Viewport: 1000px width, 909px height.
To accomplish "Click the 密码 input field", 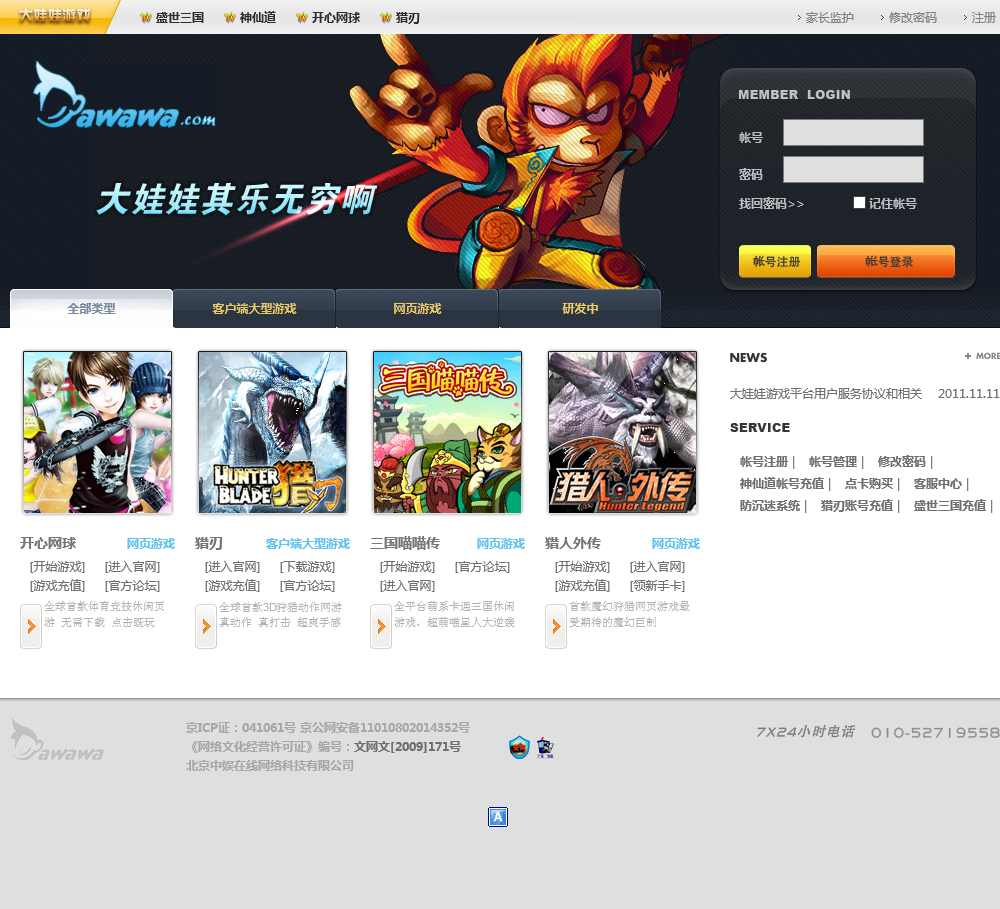I will pyautogui.click(x=853, y=170).
